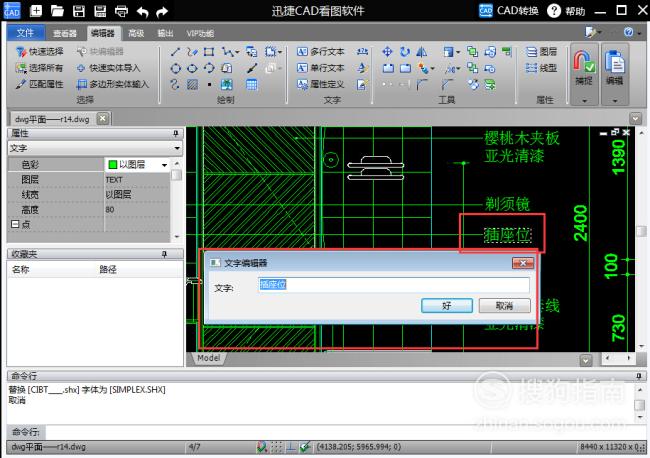The width and height of the screenshot is (650, 458).
Task: Activate the Rotate tool
Action: [x=405, y=52]
